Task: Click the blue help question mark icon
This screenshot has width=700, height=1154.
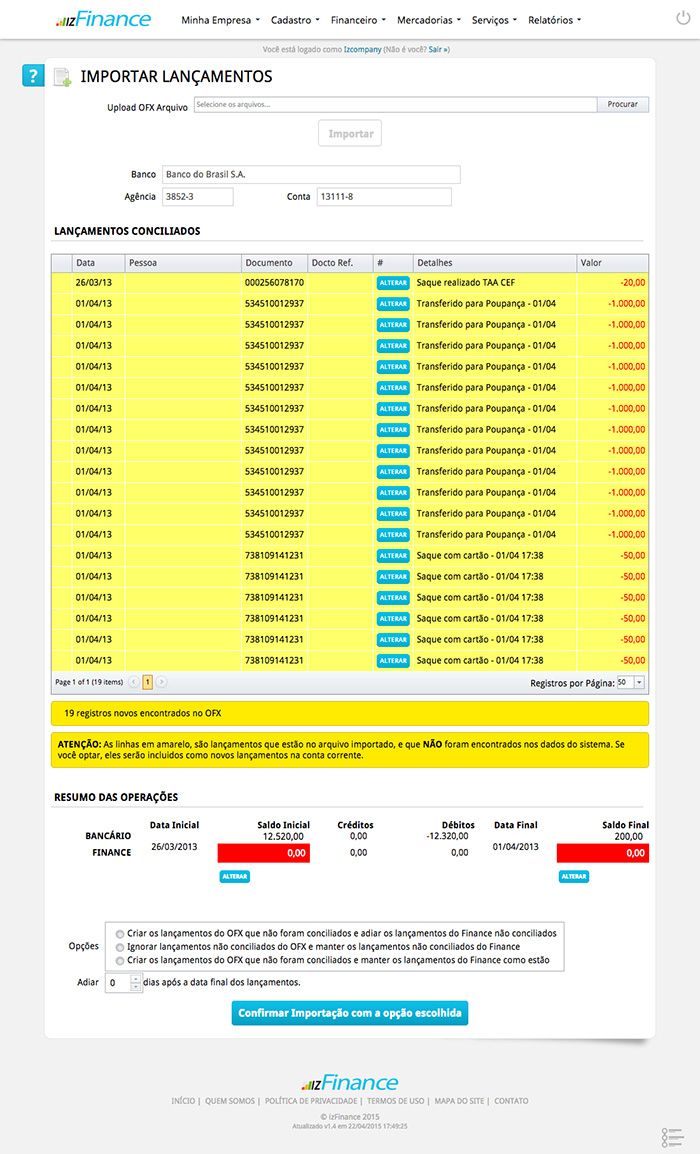Action: click(33, 76)
